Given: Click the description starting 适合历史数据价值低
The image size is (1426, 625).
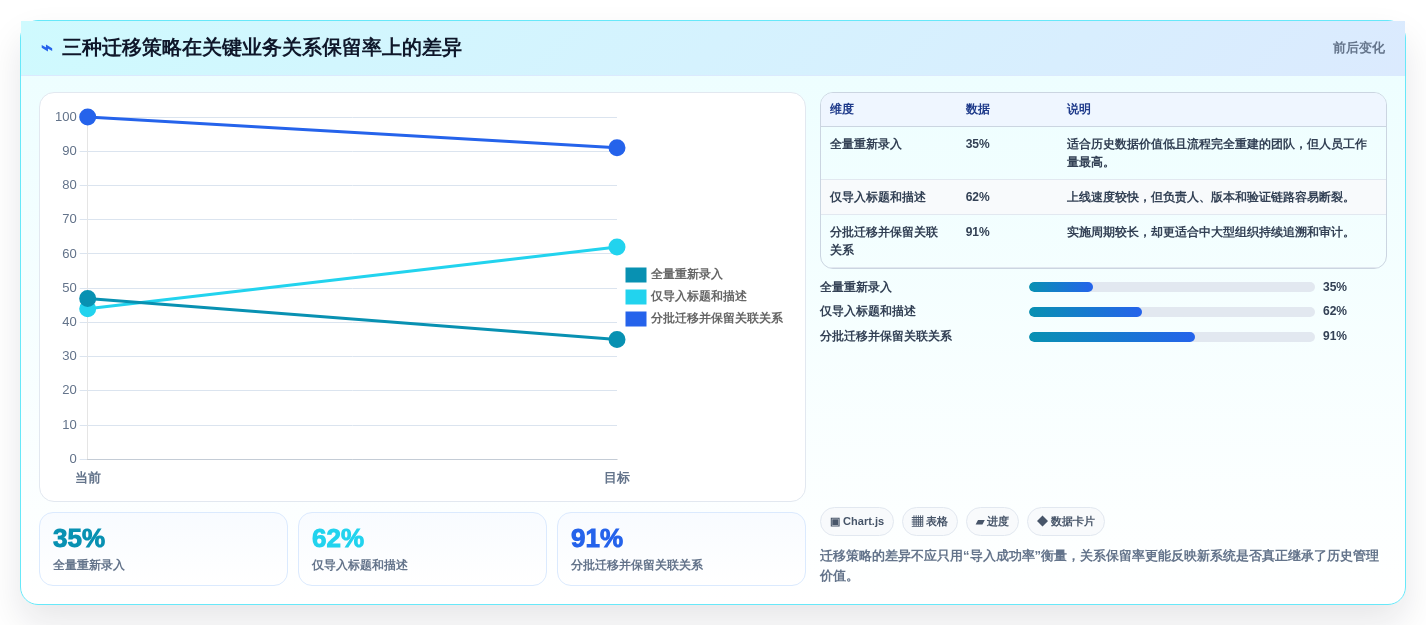Looking at the screenshot, I should click(1217, 153).
